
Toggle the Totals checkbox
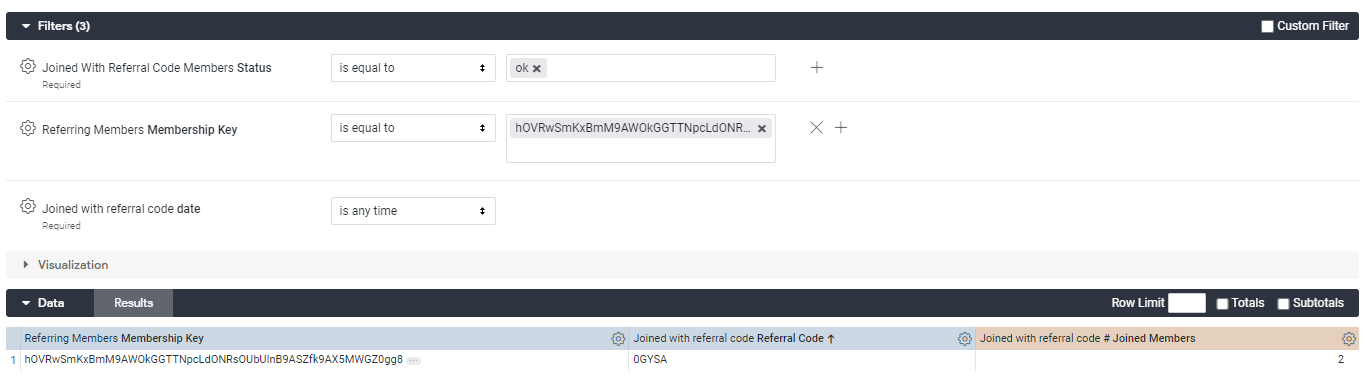pyautogui.click(x=1222, y=303)
